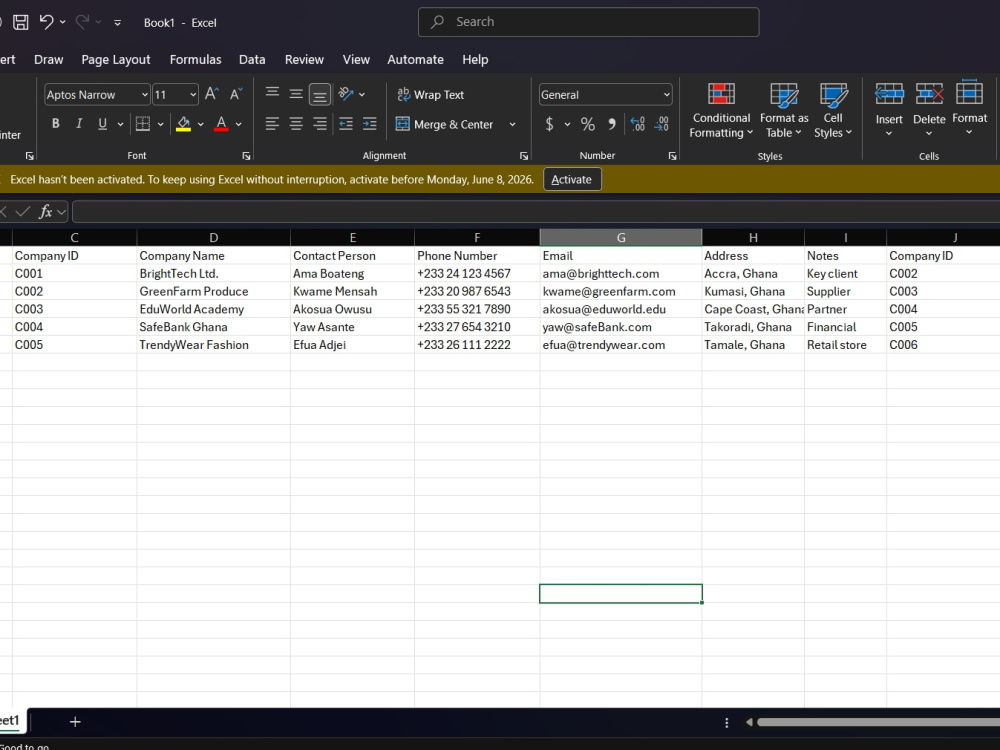The width and height of the screenshot is (1000, 750).
Task: Open Number format dialog launcher
Action: (672, 156)
